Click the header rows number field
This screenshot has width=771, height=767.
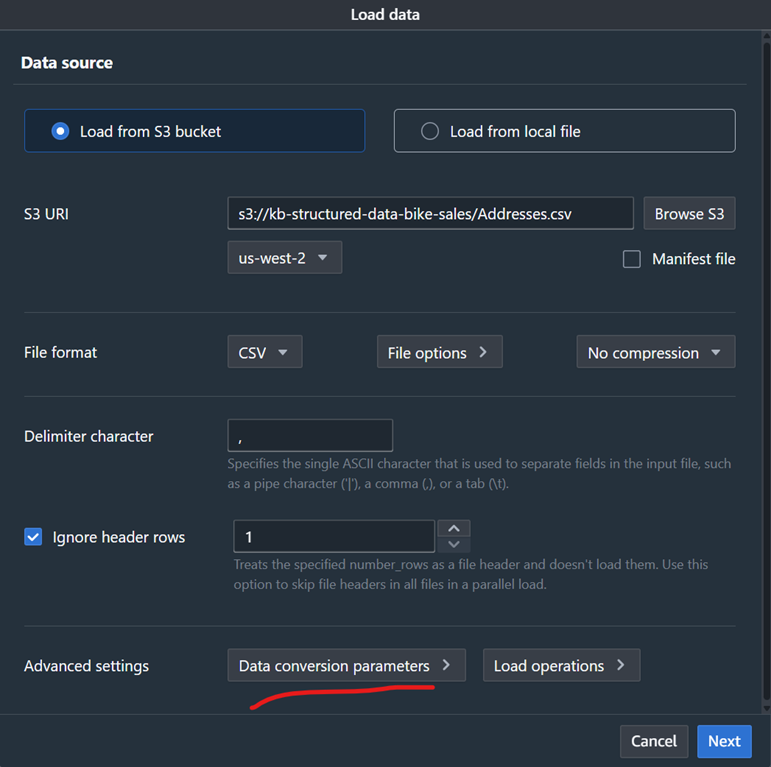point(334,537)
